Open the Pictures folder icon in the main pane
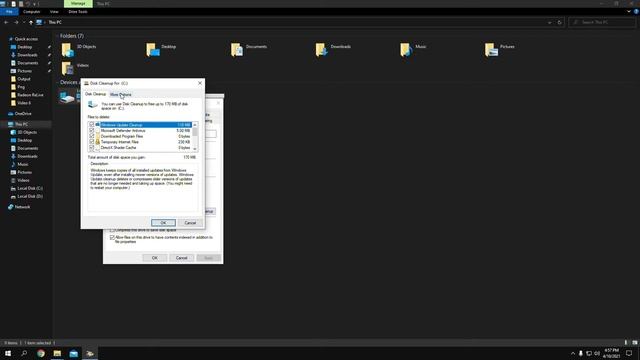This screenshot has height=360, width=640. [491, 50]
